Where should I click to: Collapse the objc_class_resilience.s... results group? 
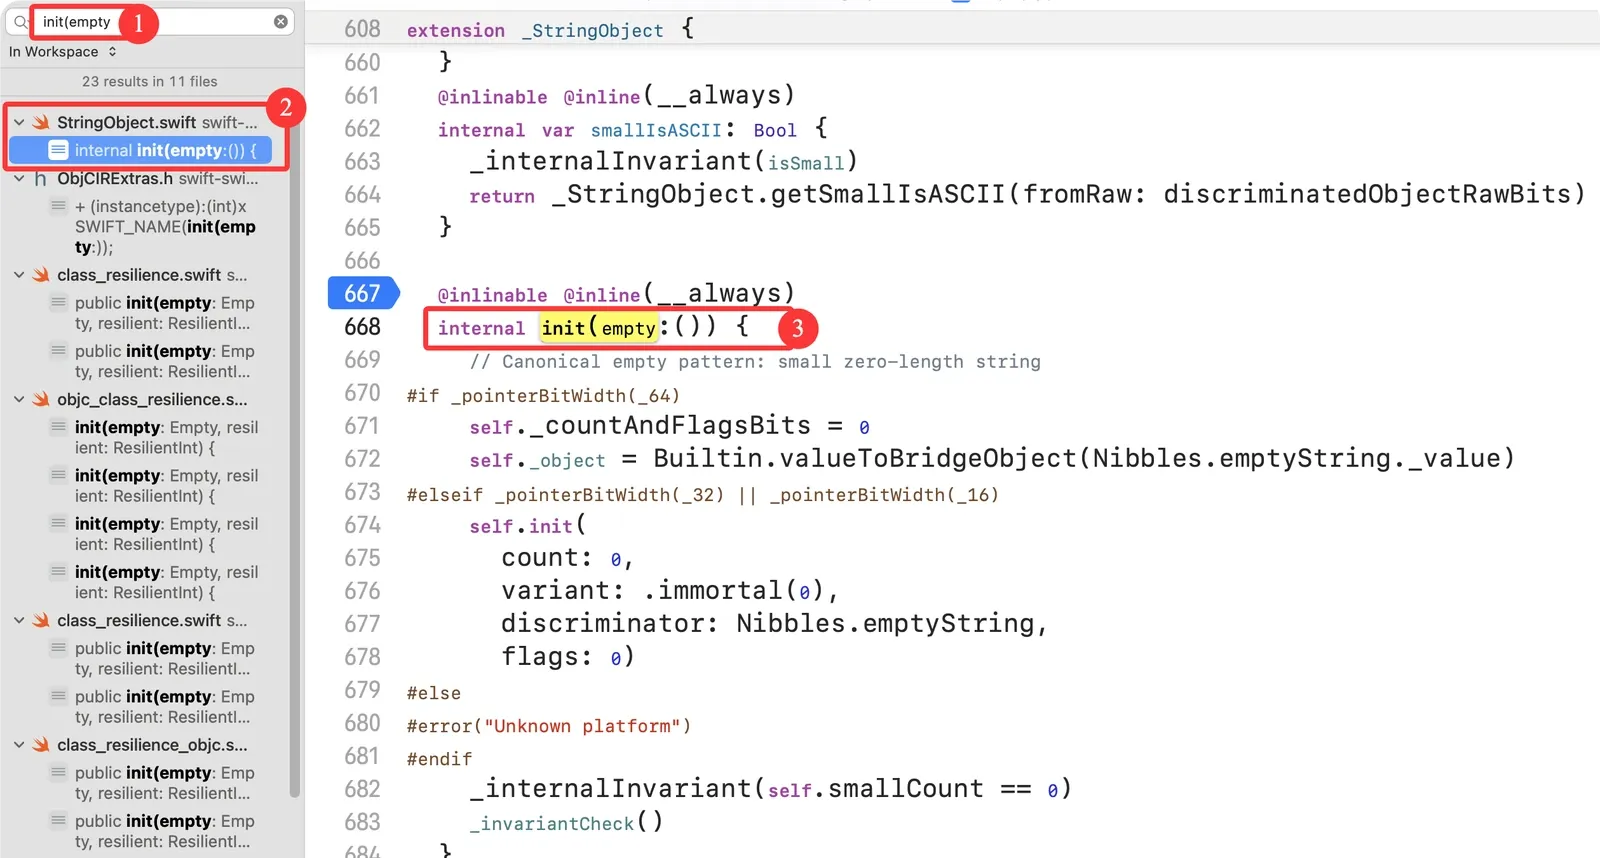click(x=19, y=399)
